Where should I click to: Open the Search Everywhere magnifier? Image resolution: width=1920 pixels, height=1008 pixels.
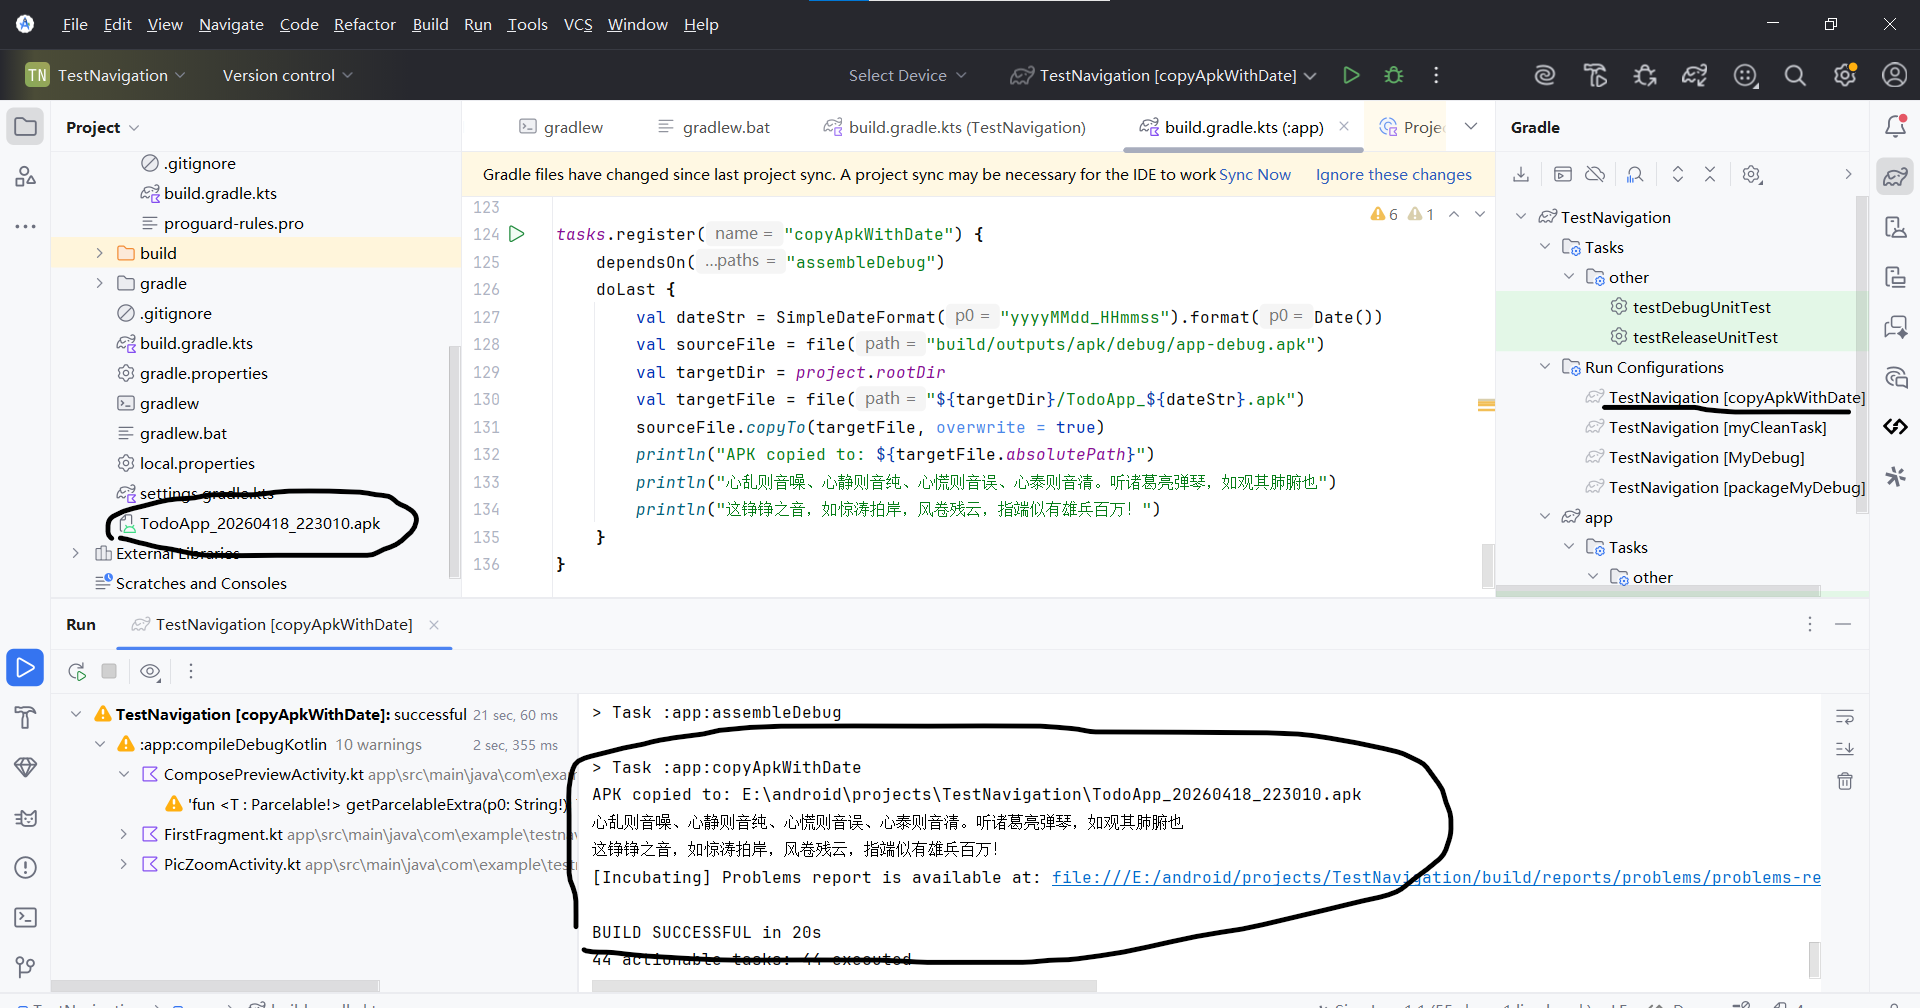click(x=1795, y=75)
